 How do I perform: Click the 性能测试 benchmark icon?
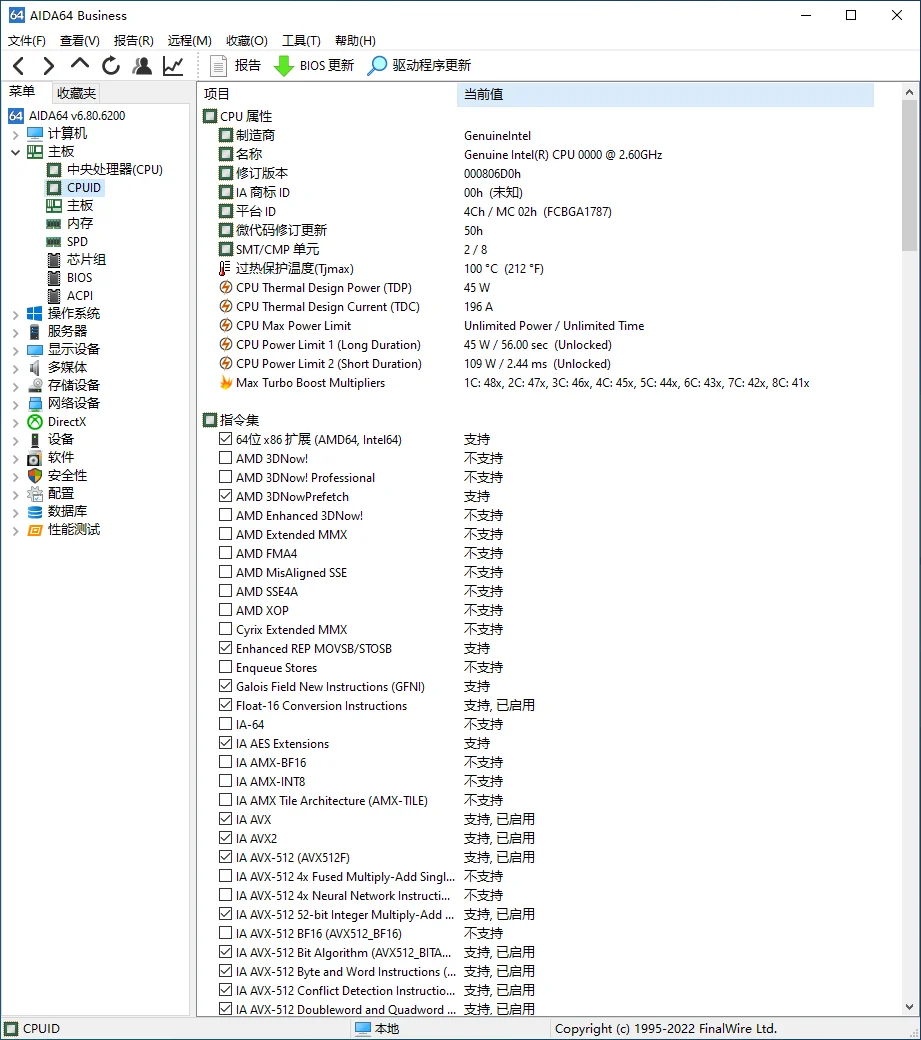pyautogui.click(x=35, y=530)
